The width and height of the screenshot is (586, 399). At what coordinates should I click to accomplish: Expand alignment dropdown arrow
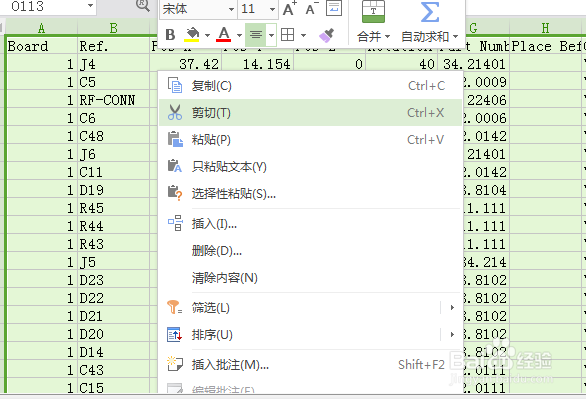(271, 35)
